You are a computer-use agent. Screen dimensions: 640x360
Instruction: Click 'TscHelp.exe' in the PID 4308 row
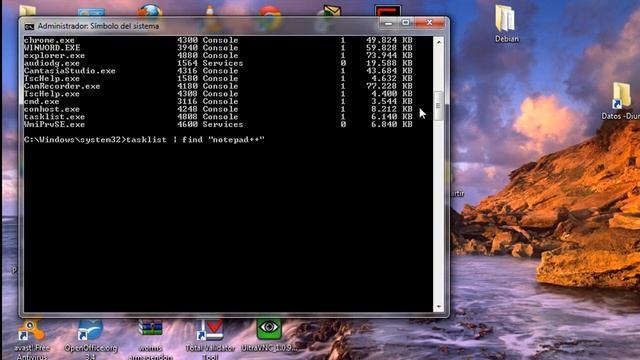pos(52,94)
